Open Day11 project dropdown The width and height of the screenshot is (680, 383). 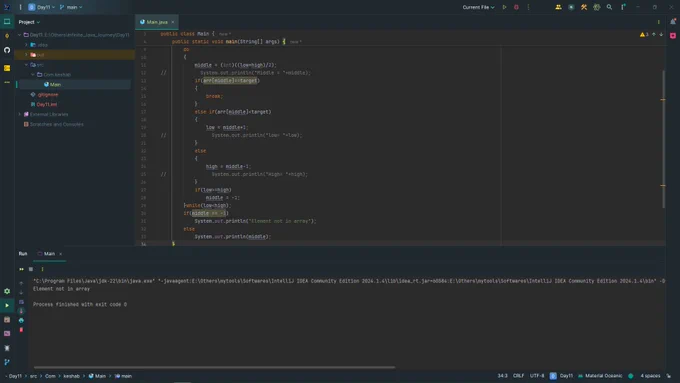coord(42,7)
